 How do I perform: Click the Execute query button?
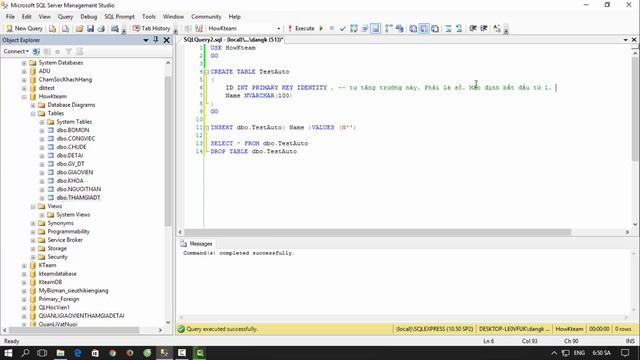pos(301,28)
